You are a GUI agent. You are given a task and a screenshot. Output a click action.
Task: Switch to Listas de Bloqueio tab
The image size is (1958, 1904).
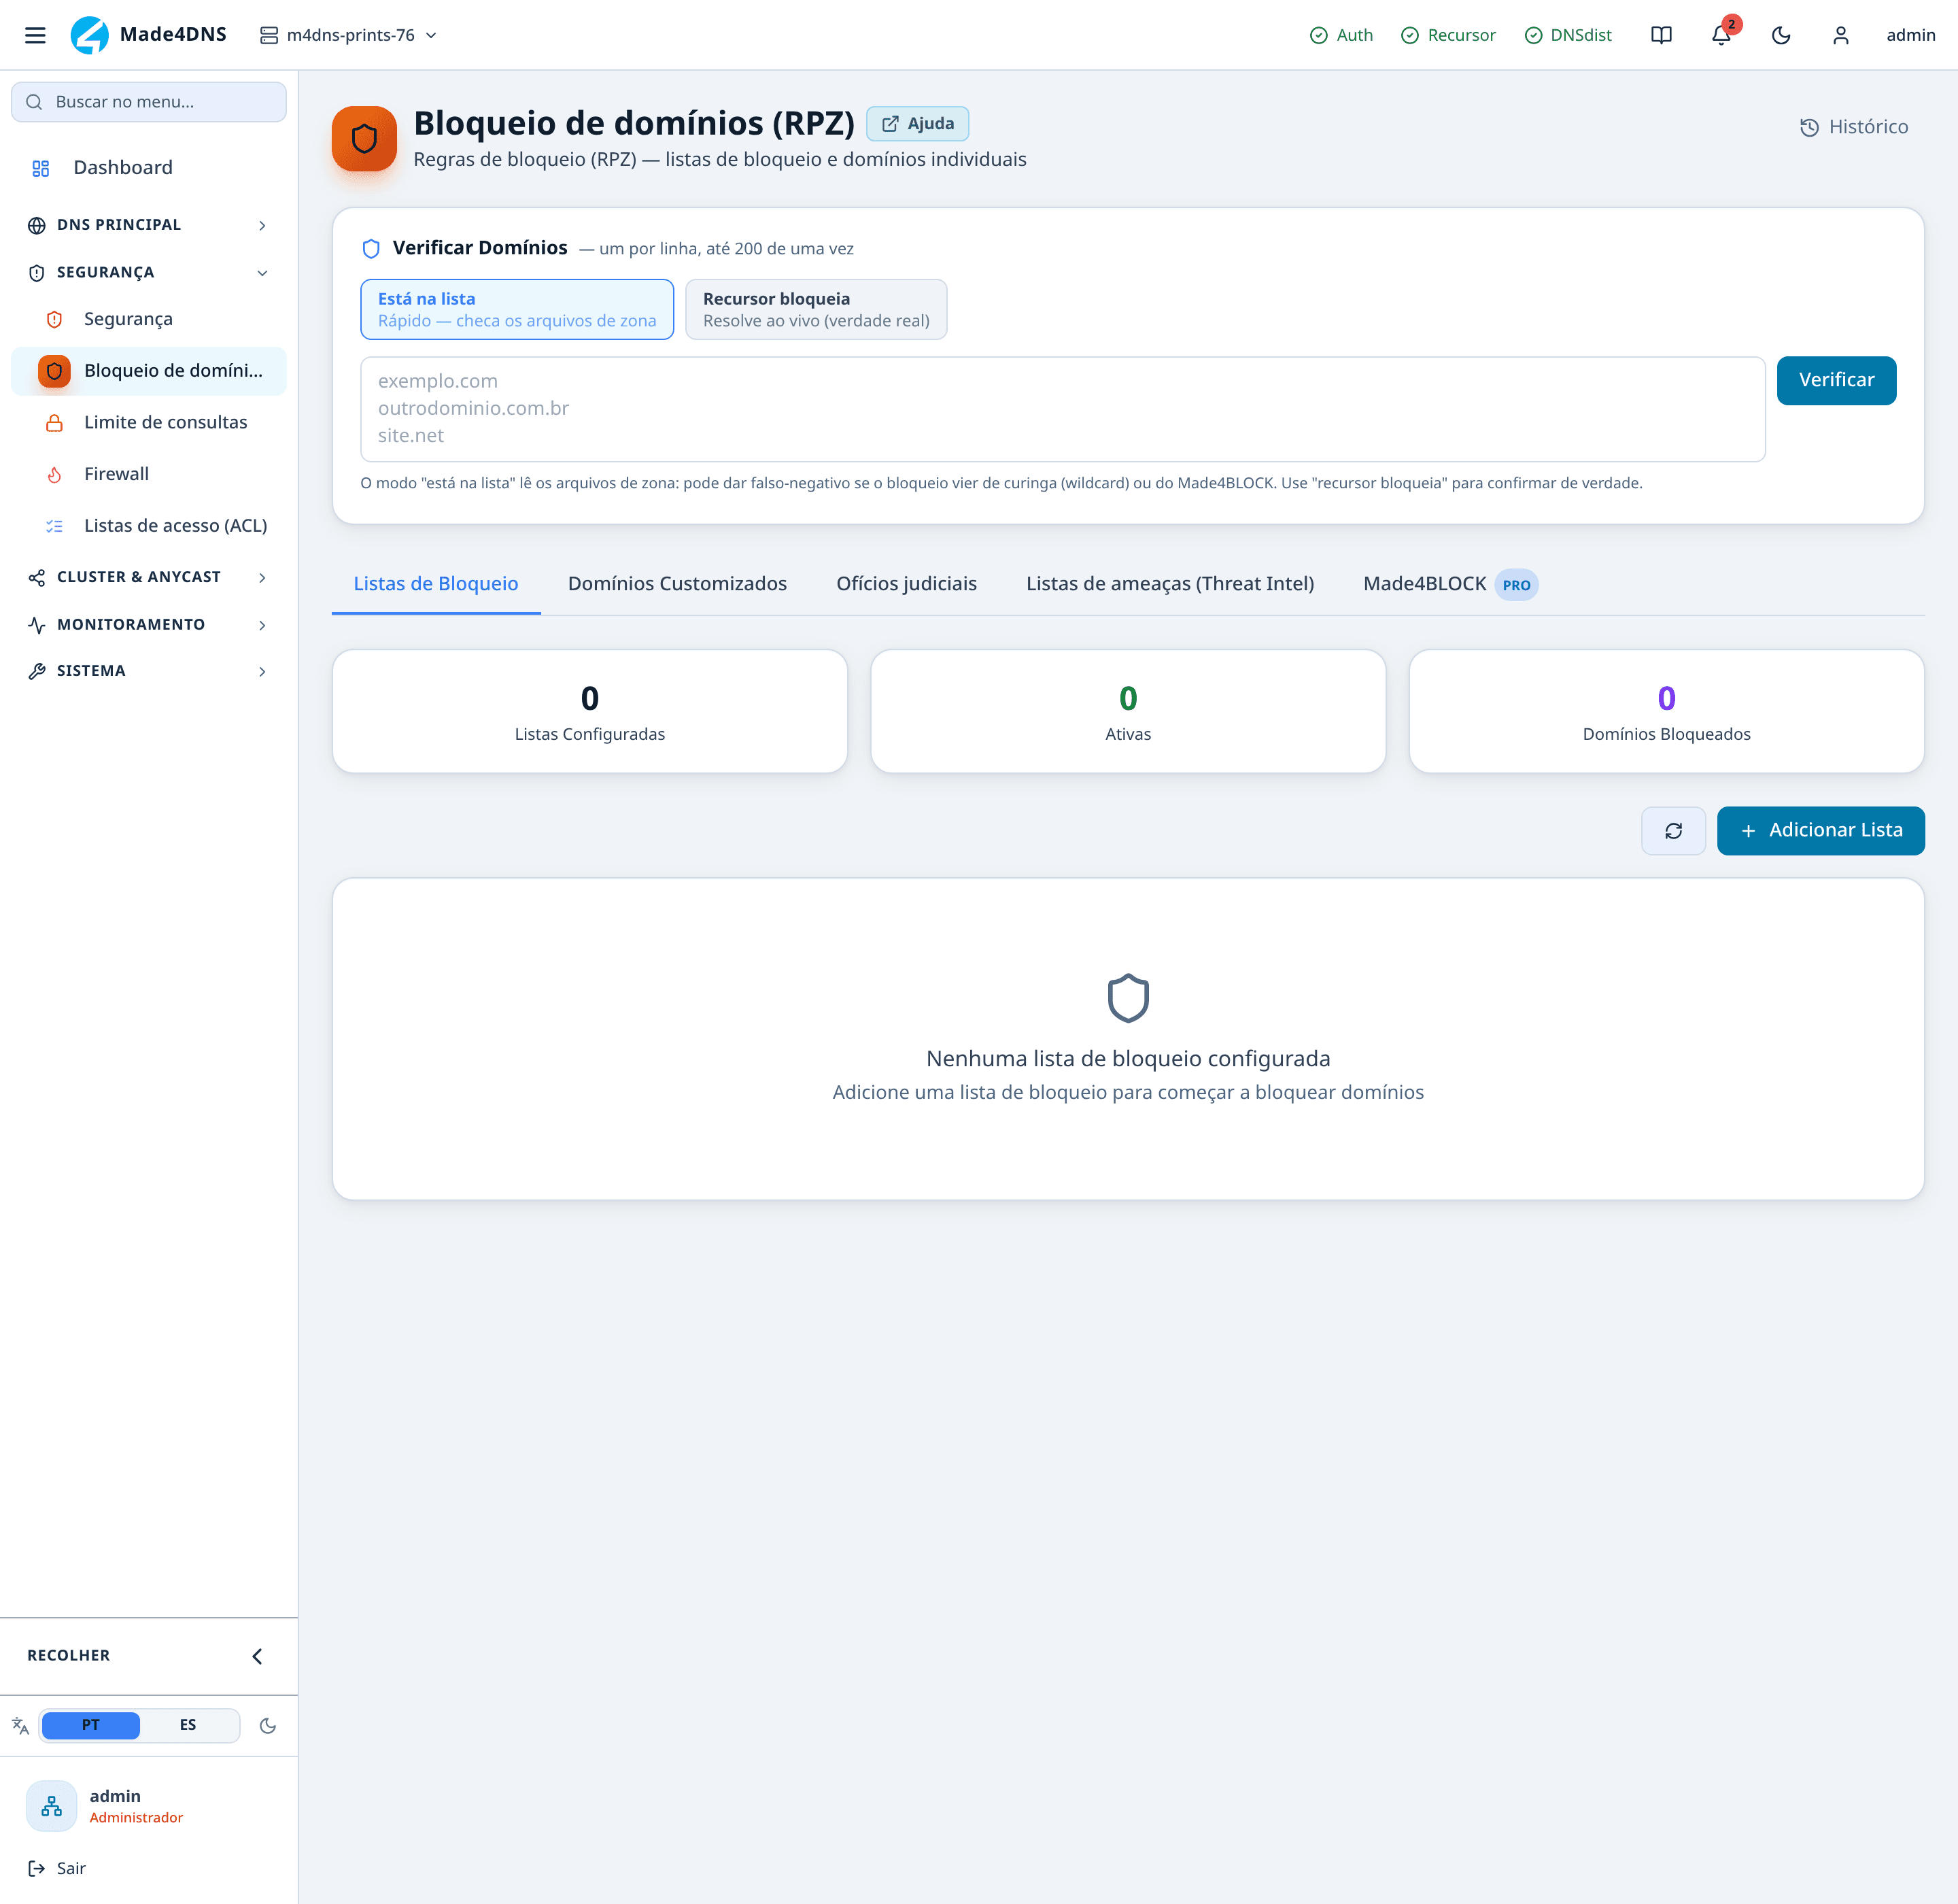coord(436,584)
